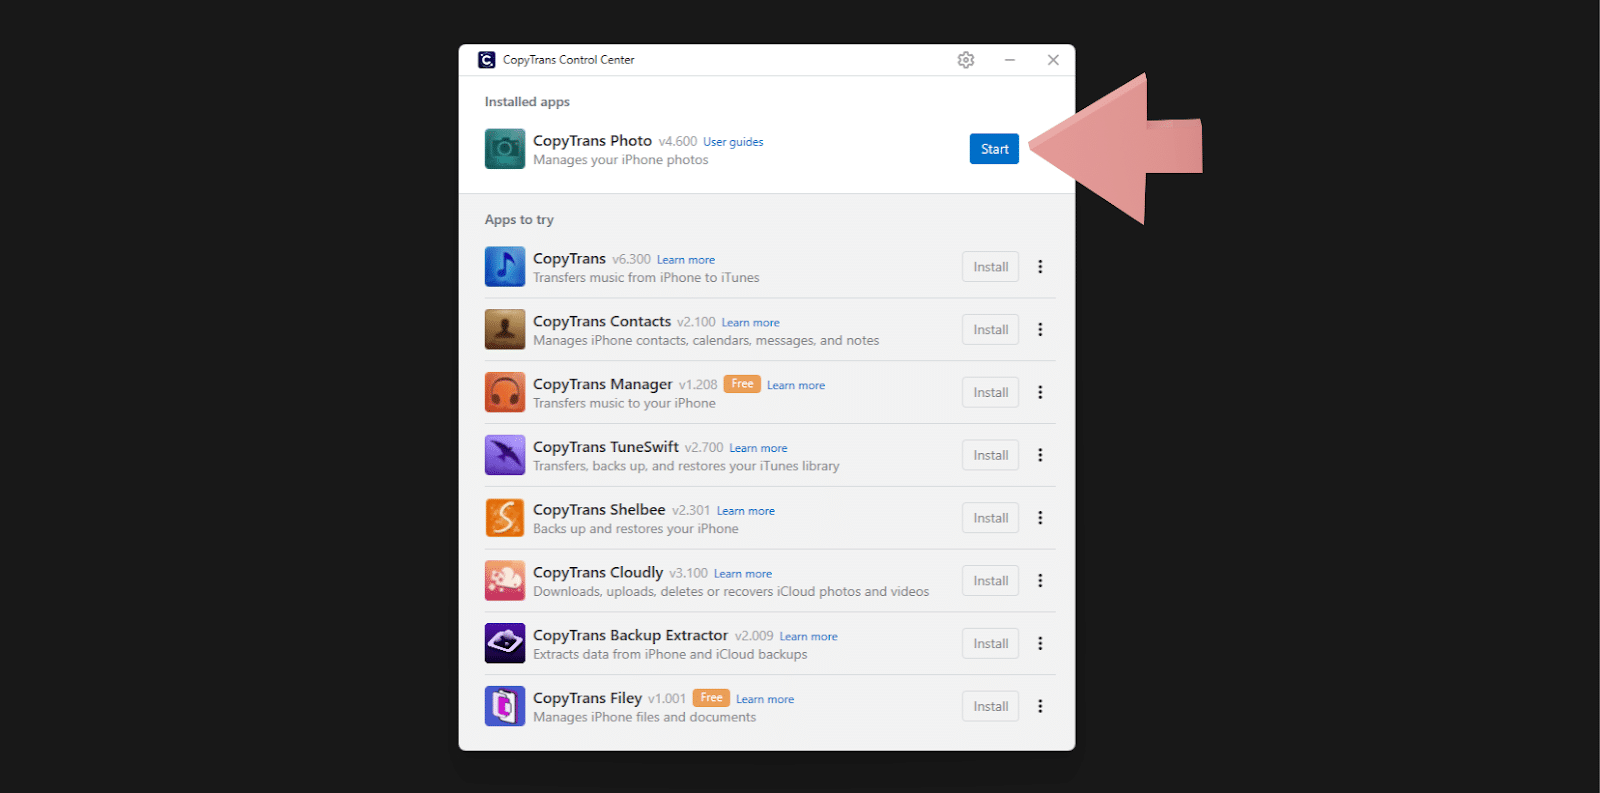Open Learn more for CopyTrans TuneSwift
The width and height of the screenshot is (1600, 793).
(758, 448)
